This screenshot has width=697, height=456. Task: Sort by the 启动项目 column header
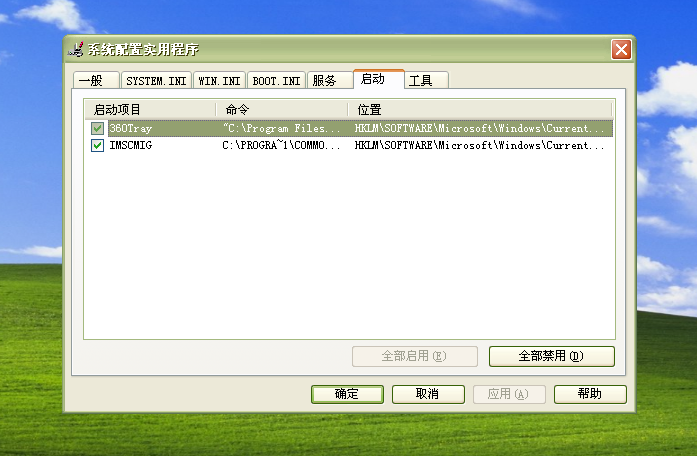pos(150,109)
